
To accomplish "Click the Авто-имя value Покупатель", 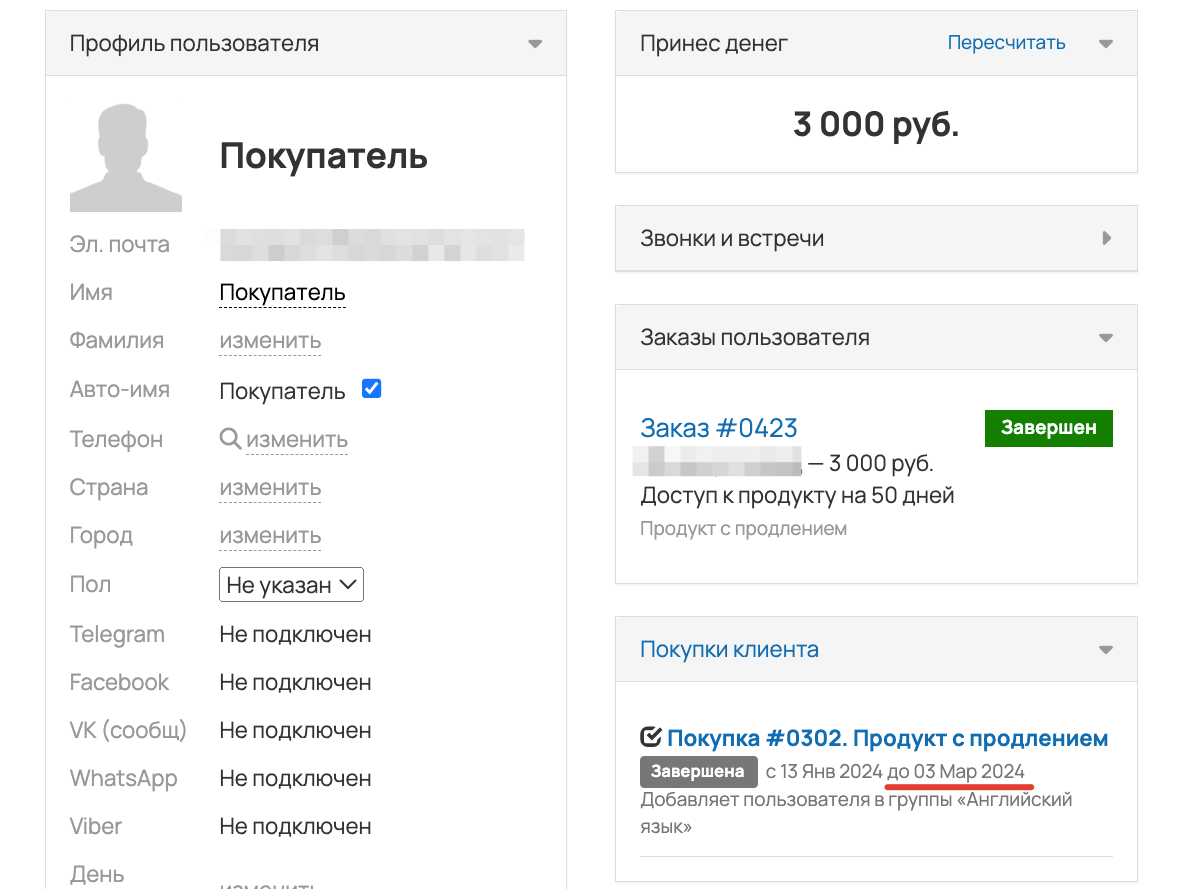I will (x=282, y=391).
